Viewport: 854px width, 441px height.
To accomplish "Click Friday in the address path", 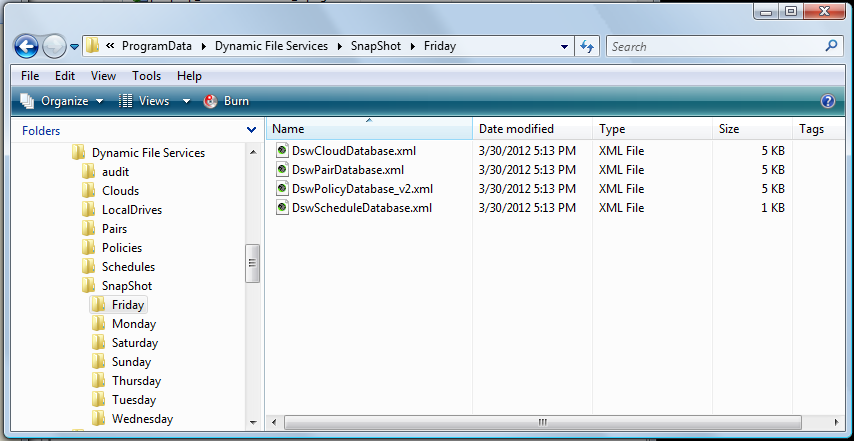I will [x=440, y=46].
